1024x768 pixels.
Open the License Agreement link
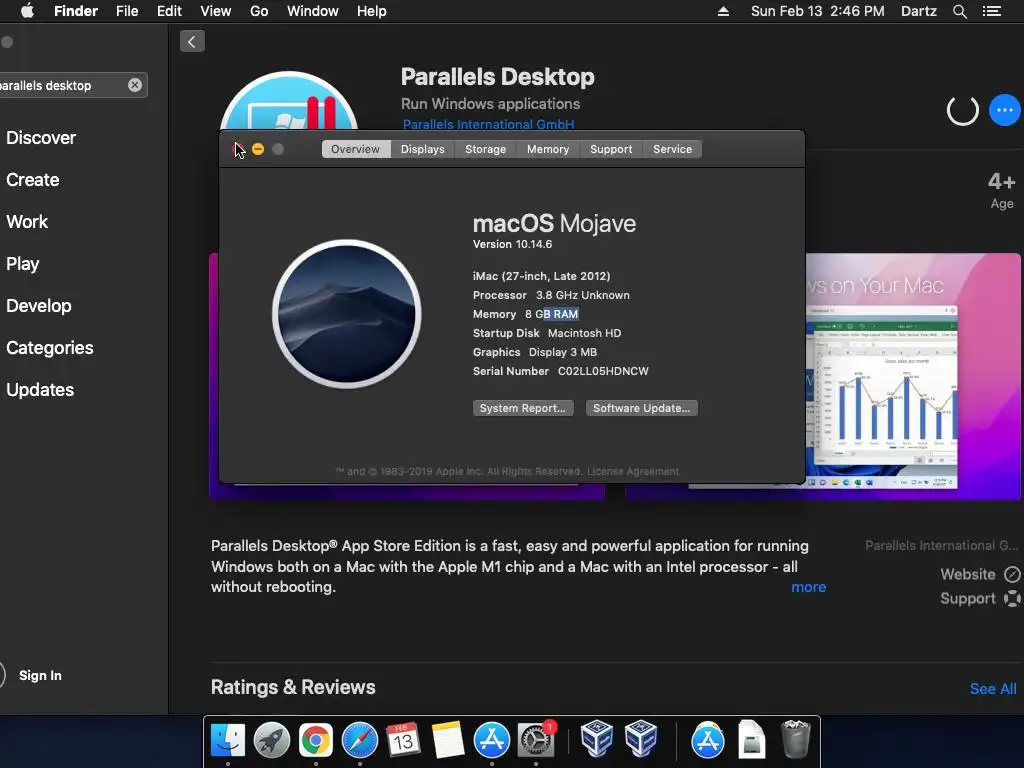coord(633,472)
